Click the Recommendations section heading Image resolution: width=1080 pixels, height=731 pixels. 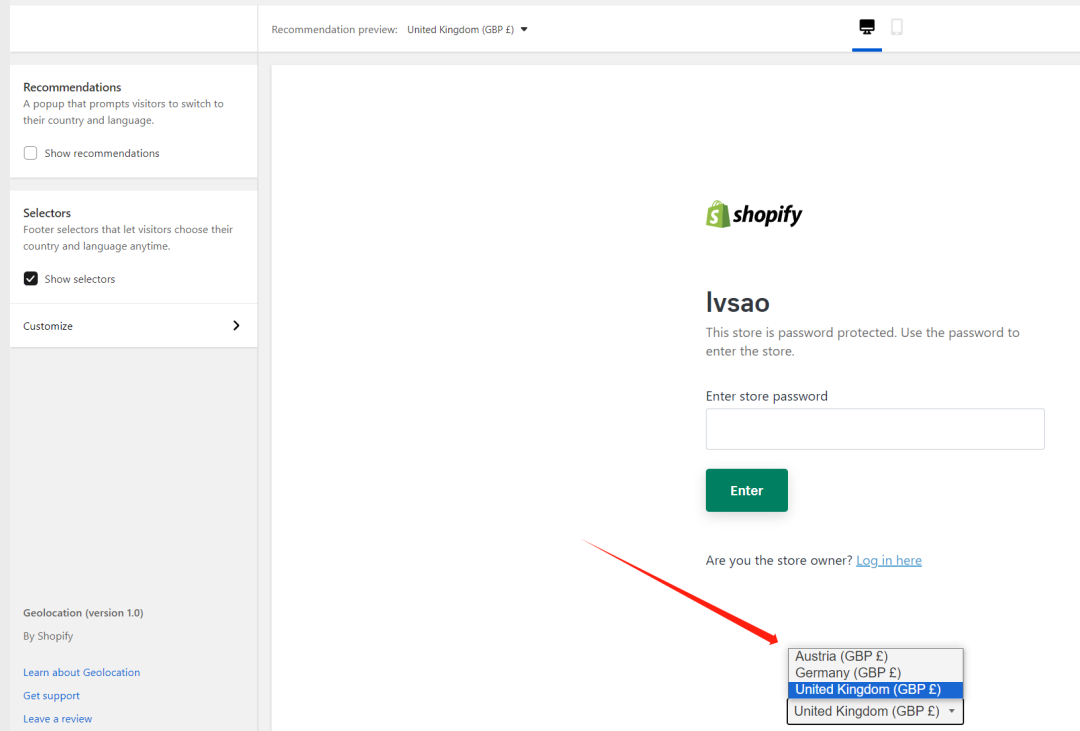pyautogui.click(x=72, y=87)
